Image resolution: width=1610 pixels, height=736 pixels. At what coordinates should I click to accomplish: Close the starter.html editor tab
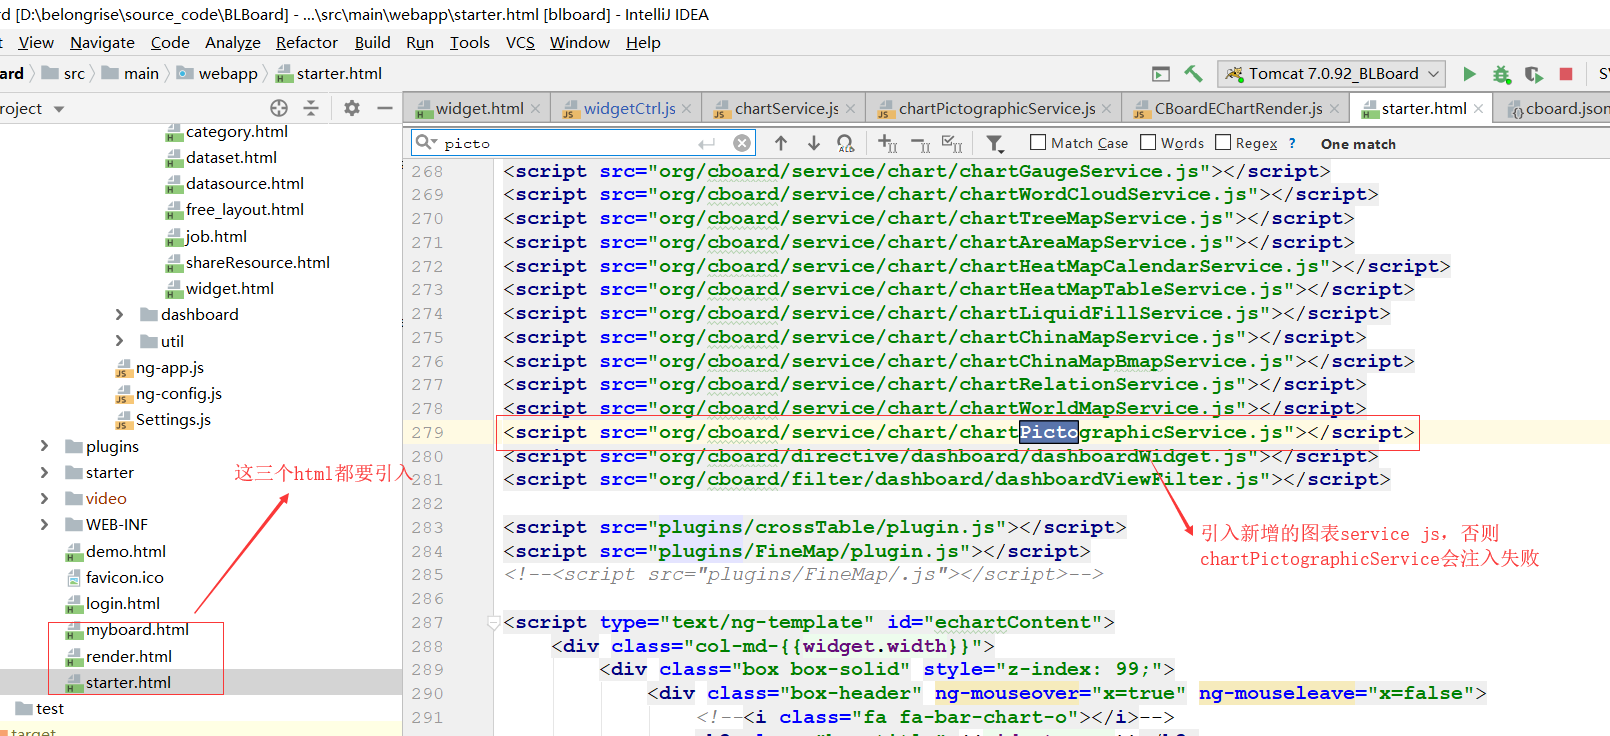1478,108
